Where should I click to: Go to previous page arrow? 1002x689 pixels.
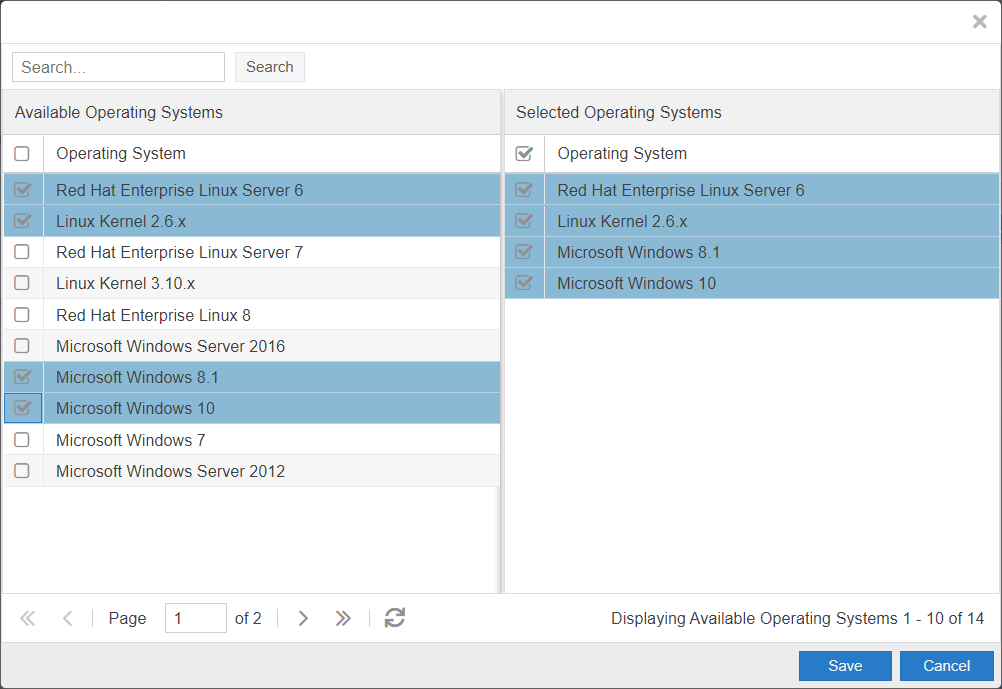(x=67, y=618)
